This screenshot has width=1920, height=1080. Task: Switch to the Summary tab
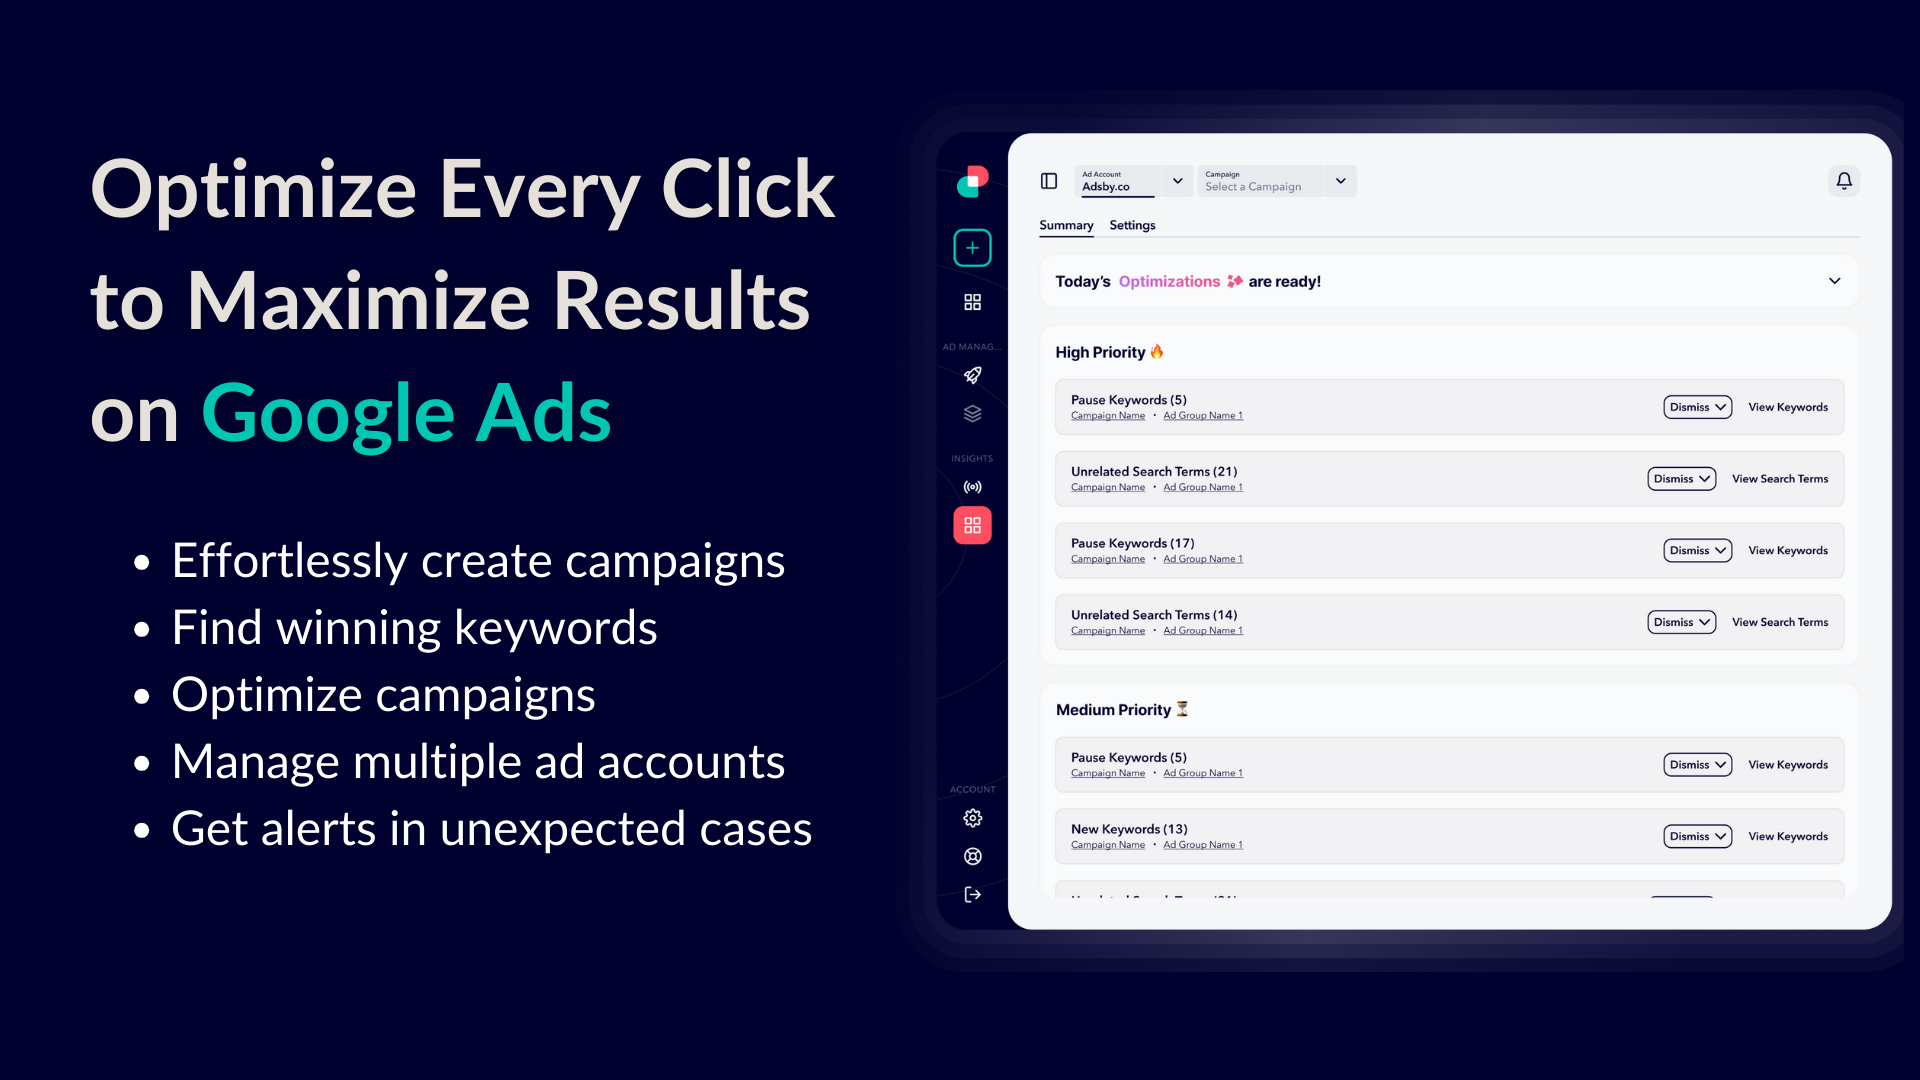1065,225
